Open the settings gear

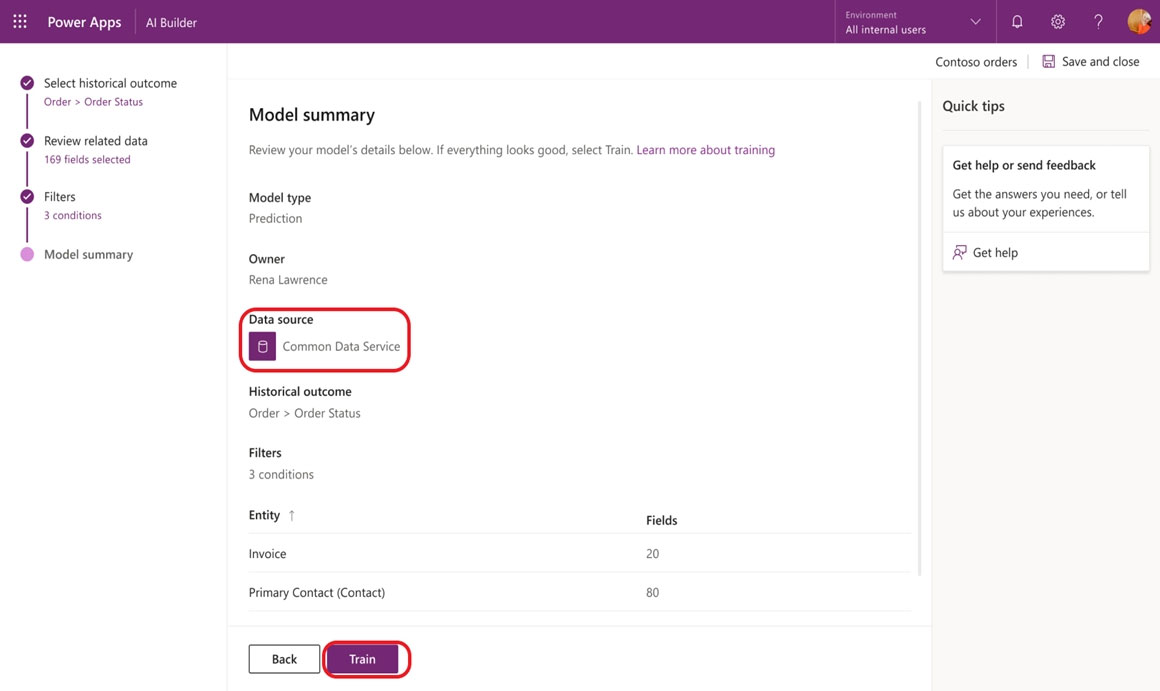(1057, 21)
